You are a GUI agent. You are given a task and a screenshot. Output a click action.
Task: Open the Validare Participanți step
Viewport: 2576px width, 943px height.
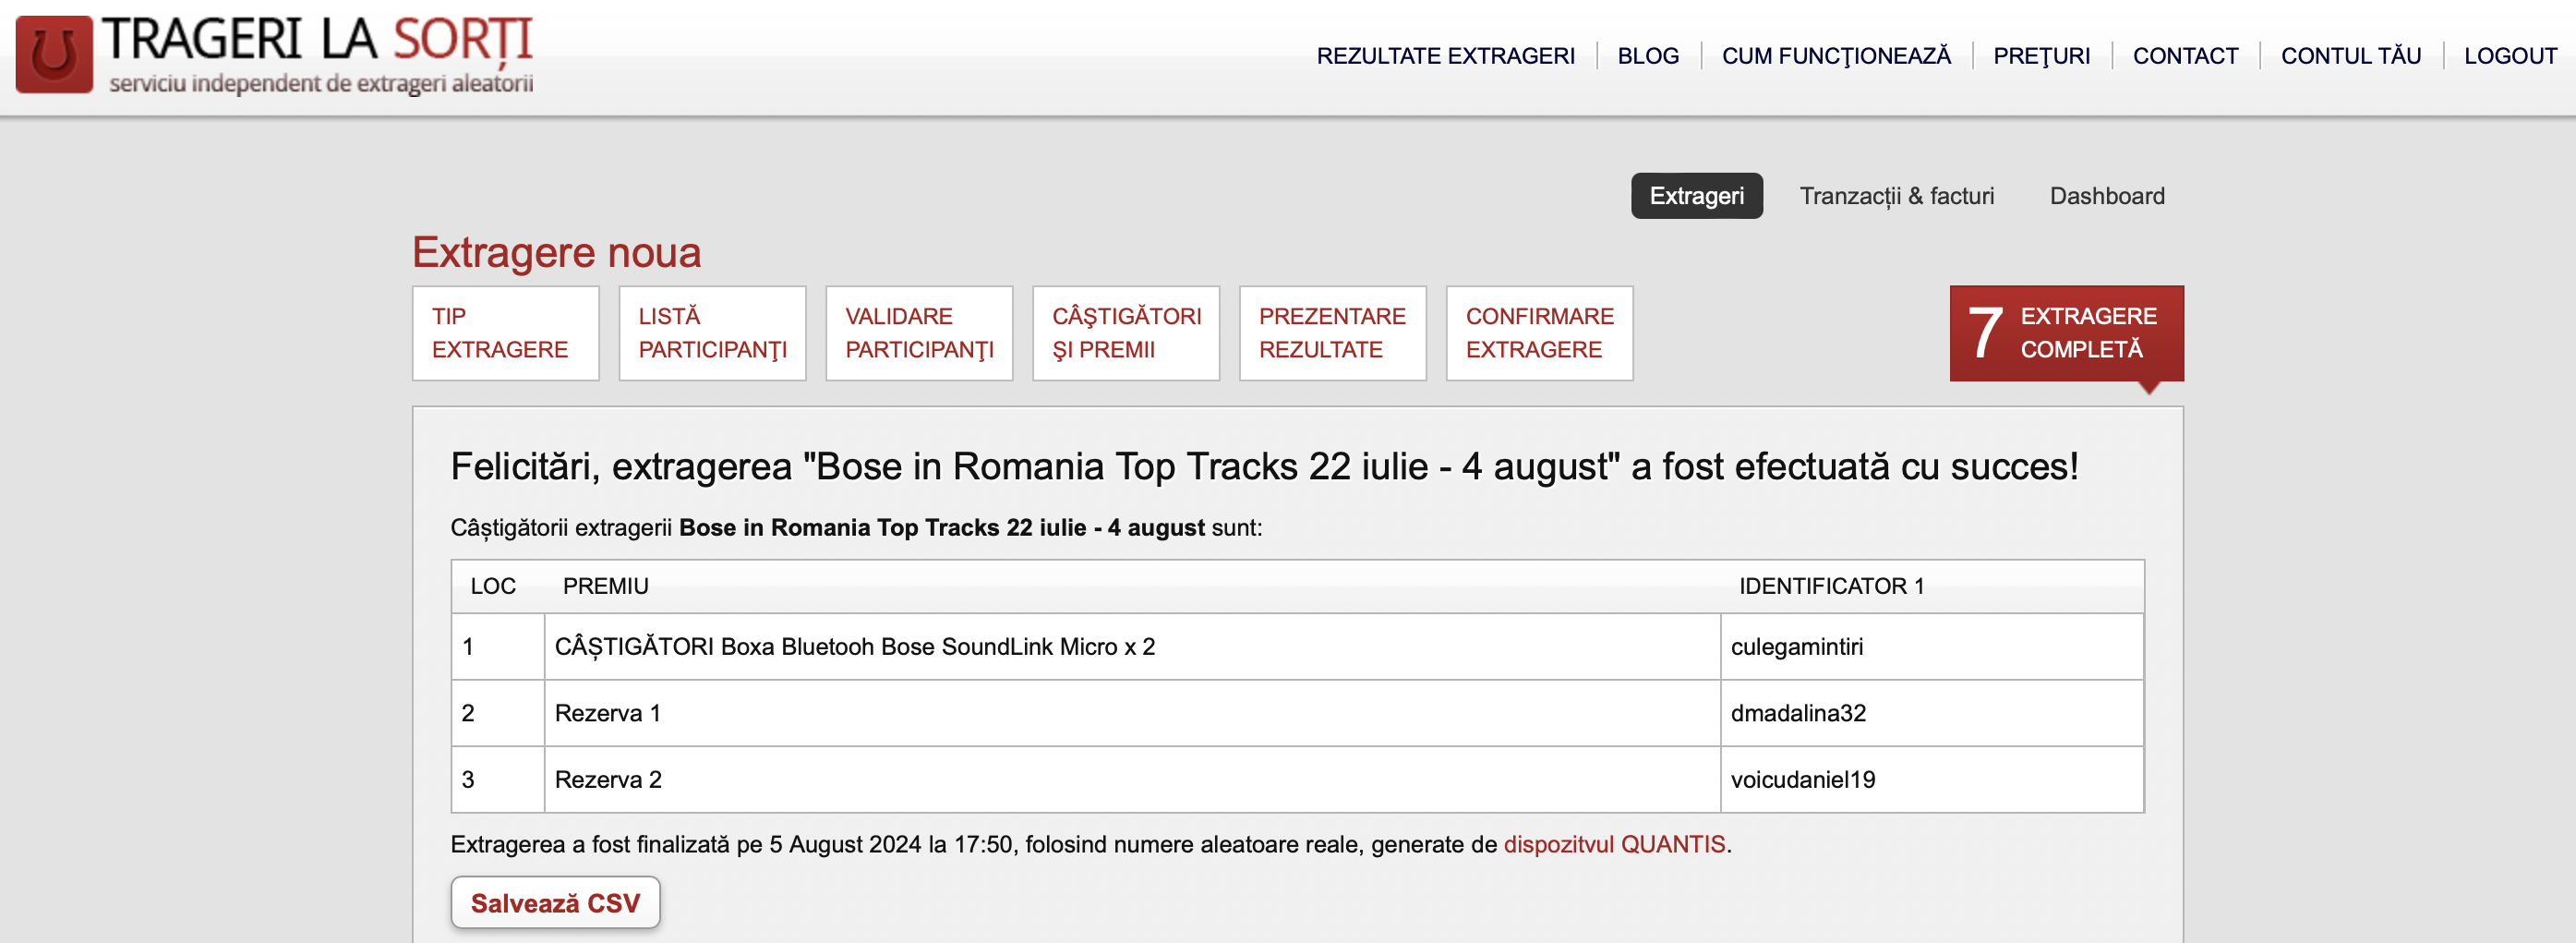point(918,333)
